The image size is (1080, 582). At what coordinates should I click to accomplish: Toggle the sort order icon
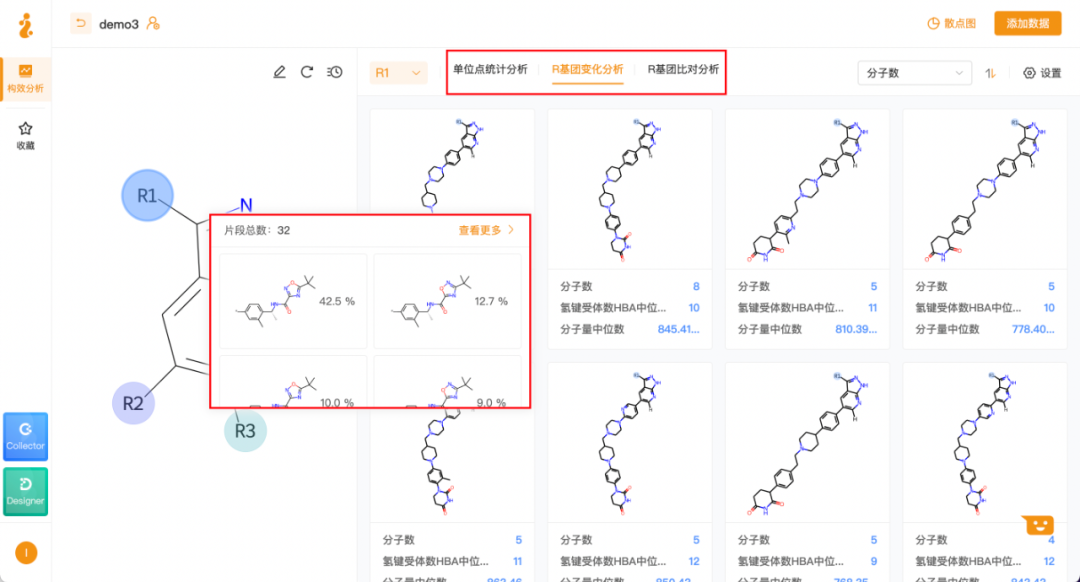click(x=991, y=73)
